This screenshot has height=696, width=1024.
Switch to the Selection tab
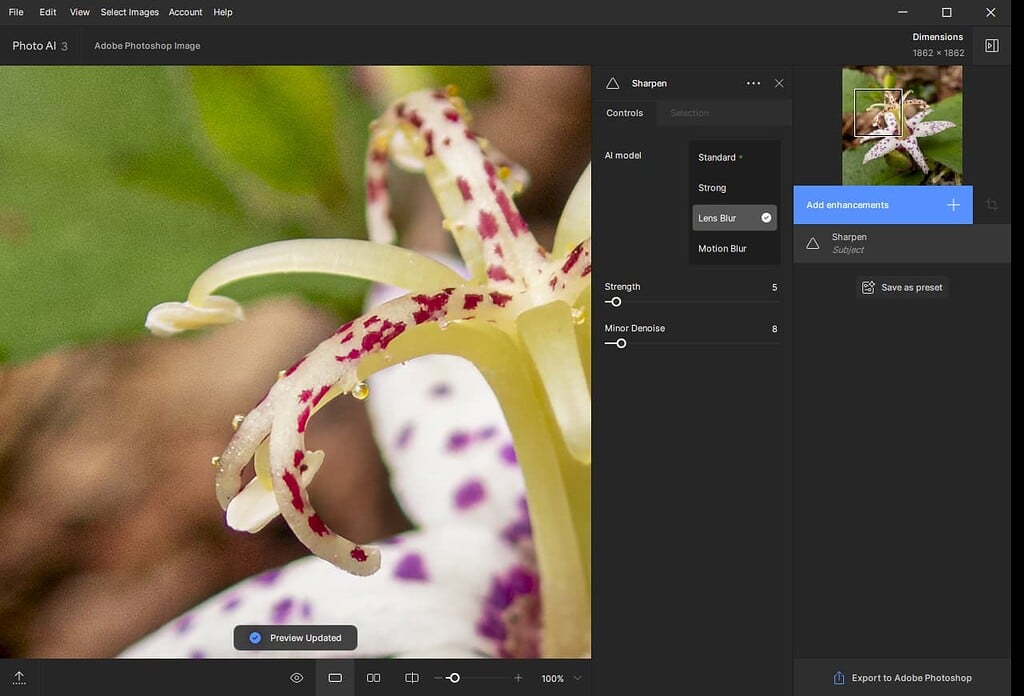tap(688, 113)
